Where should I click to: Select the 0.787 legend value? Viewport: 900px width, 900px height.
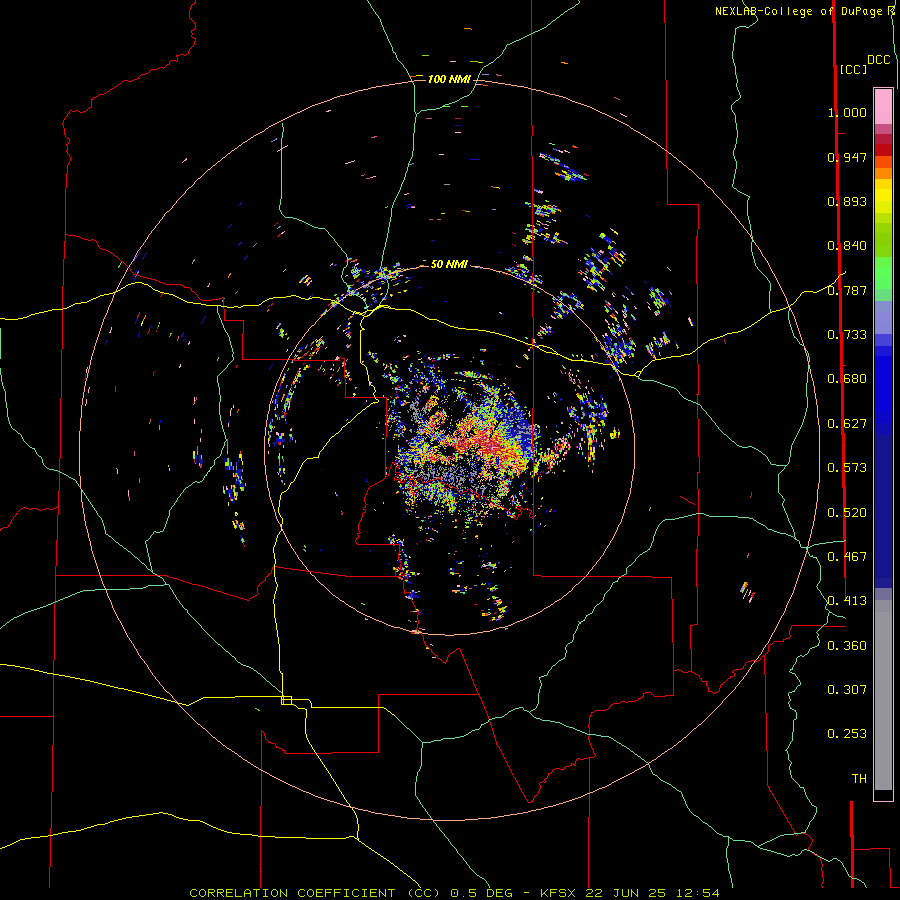[x=847, y=290]
